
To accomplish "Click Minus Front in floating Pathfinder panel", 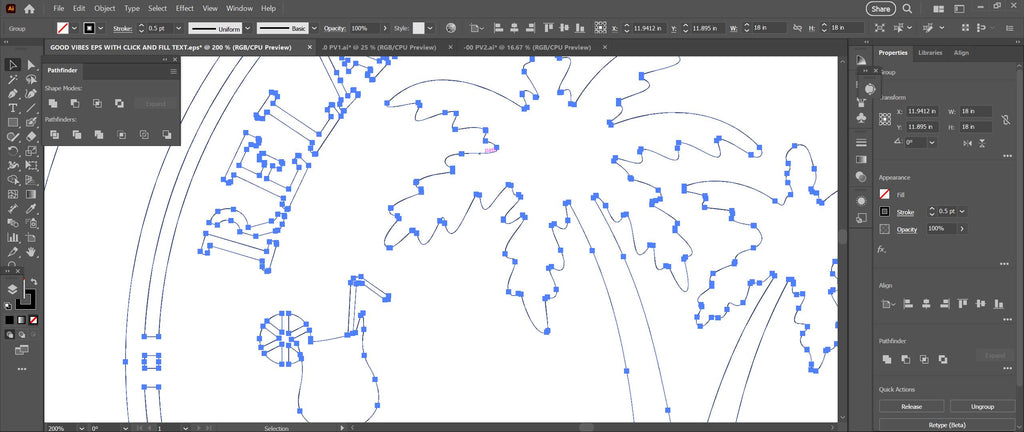I will [x=75, y=103].
